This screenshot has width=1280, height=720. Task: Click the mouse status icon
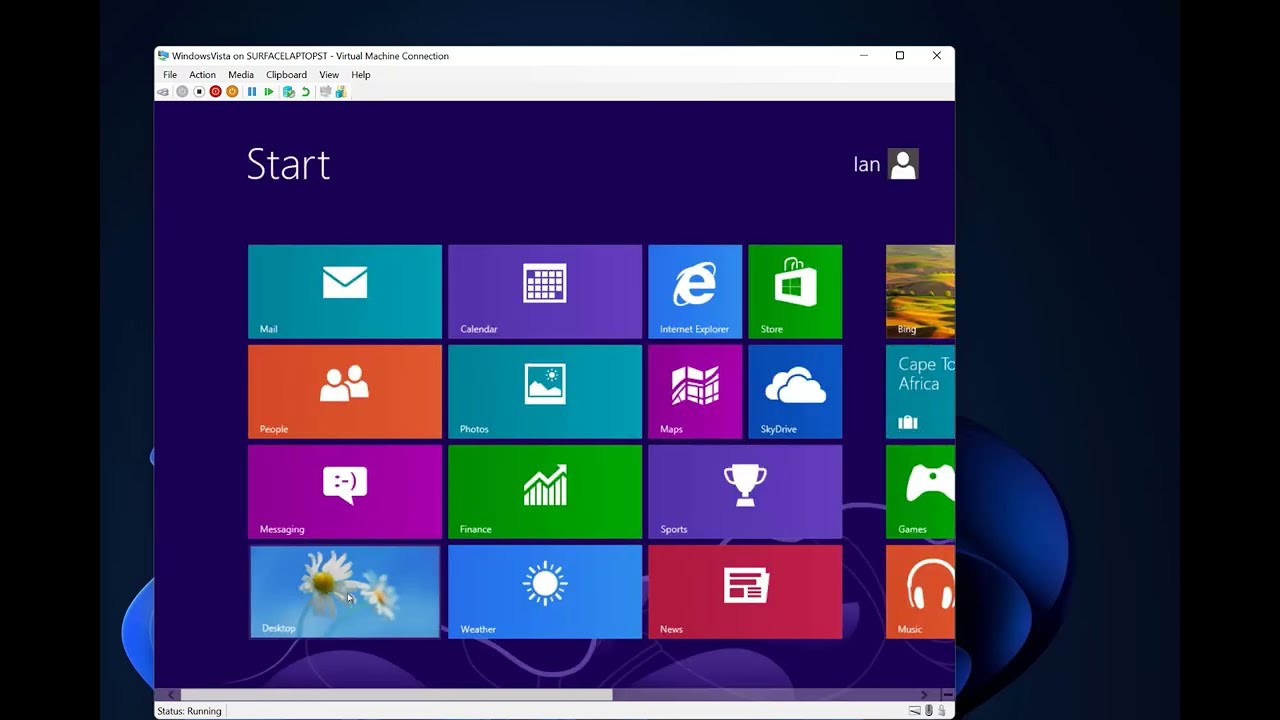click(929, 711)
